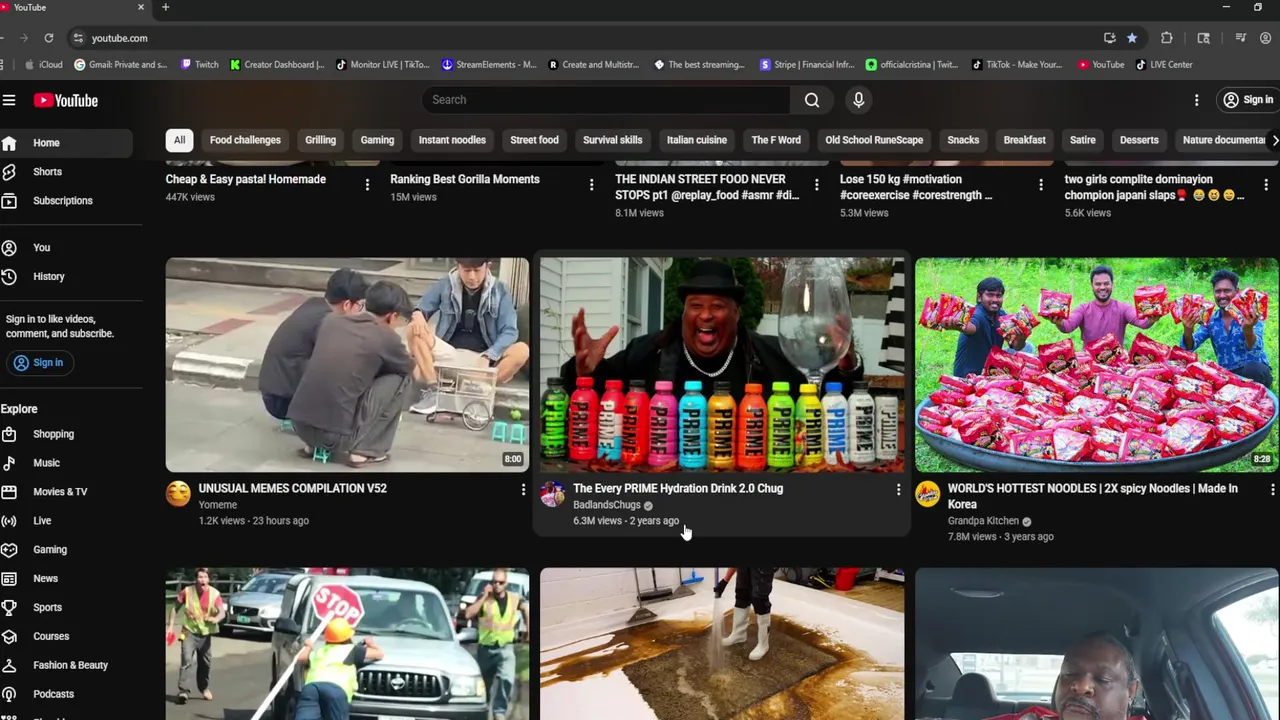The height and width of the screenshot is (720, 1280).
Task: Select the Instant noodles chip
Action: point(452,140)
